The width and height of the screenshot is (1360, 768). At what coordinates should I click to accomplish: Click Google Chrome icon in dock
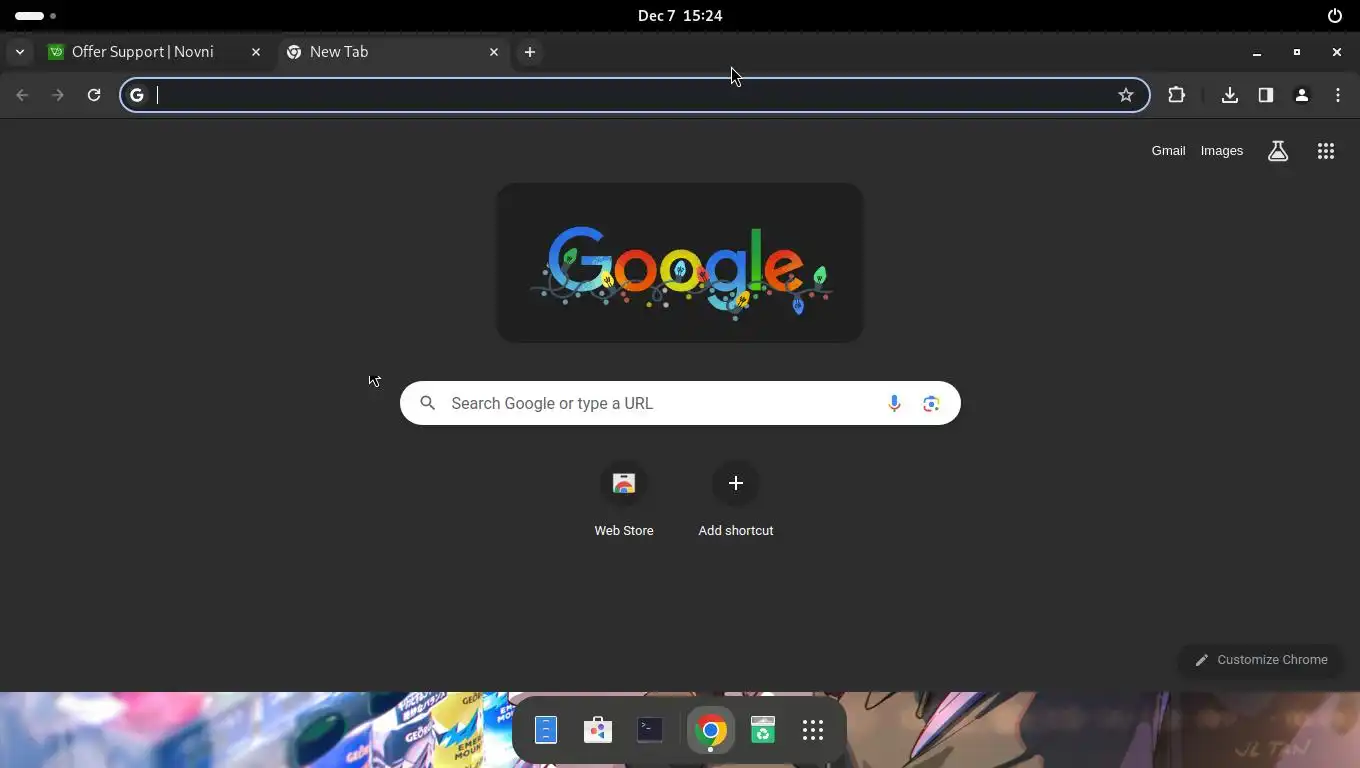tap(711, 731)
